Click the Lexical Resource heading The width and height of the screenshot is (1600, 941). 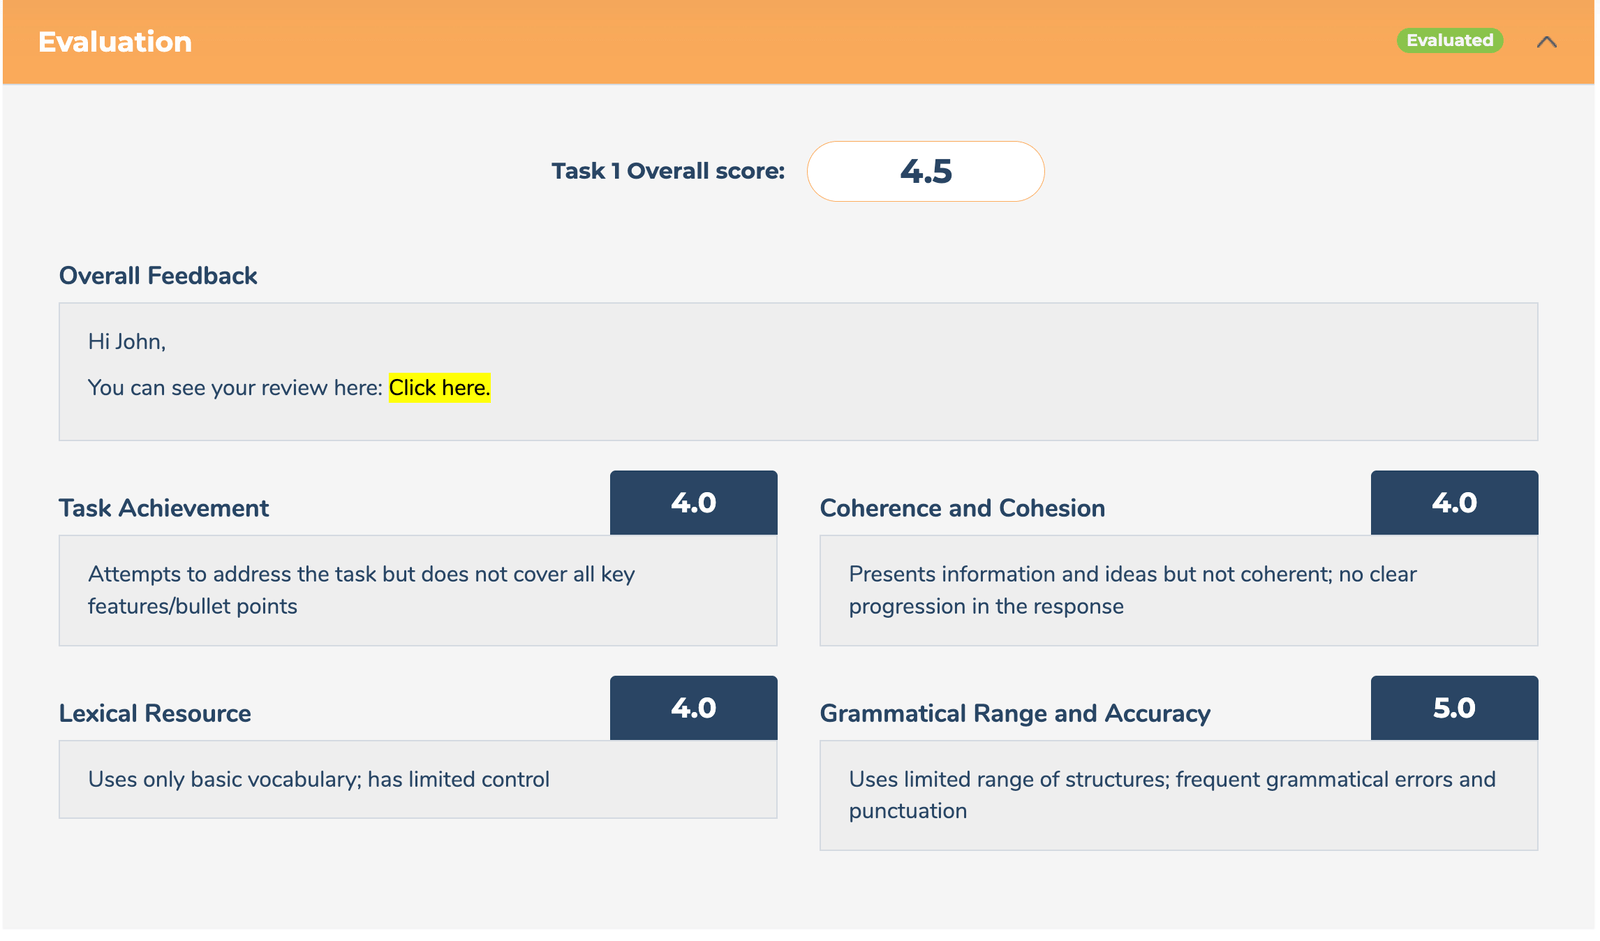pyautogui.click(x=155, y=713)
